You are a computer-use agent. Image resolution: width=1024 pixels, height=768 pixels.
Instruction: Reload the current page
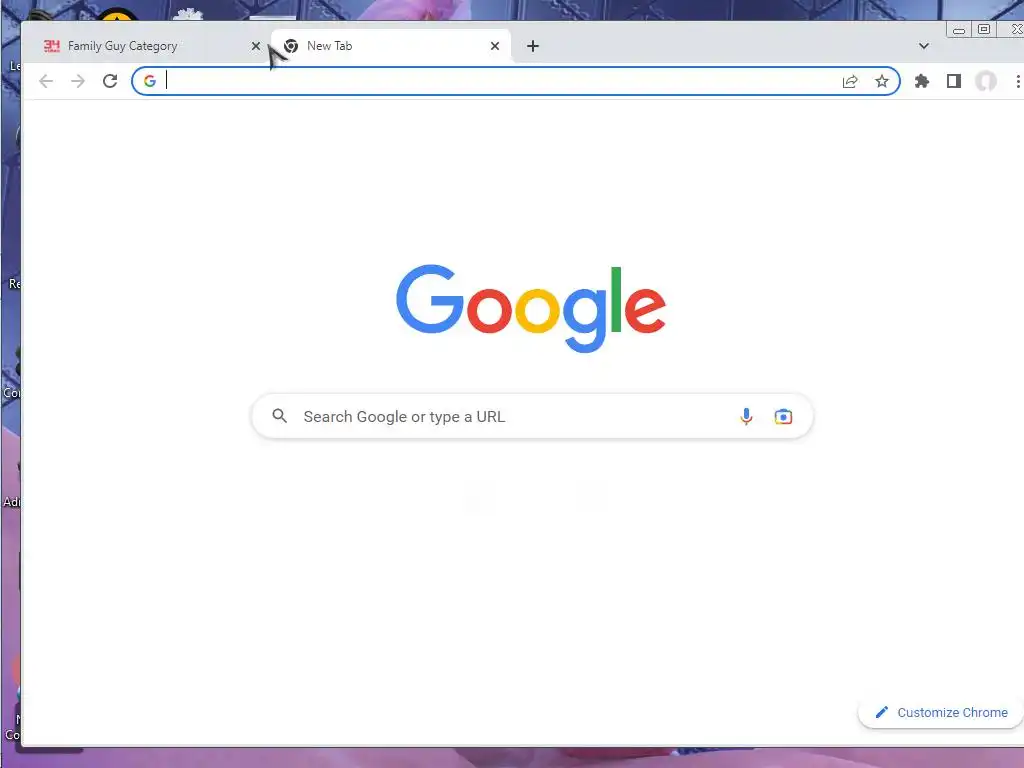tap(110, 81)
